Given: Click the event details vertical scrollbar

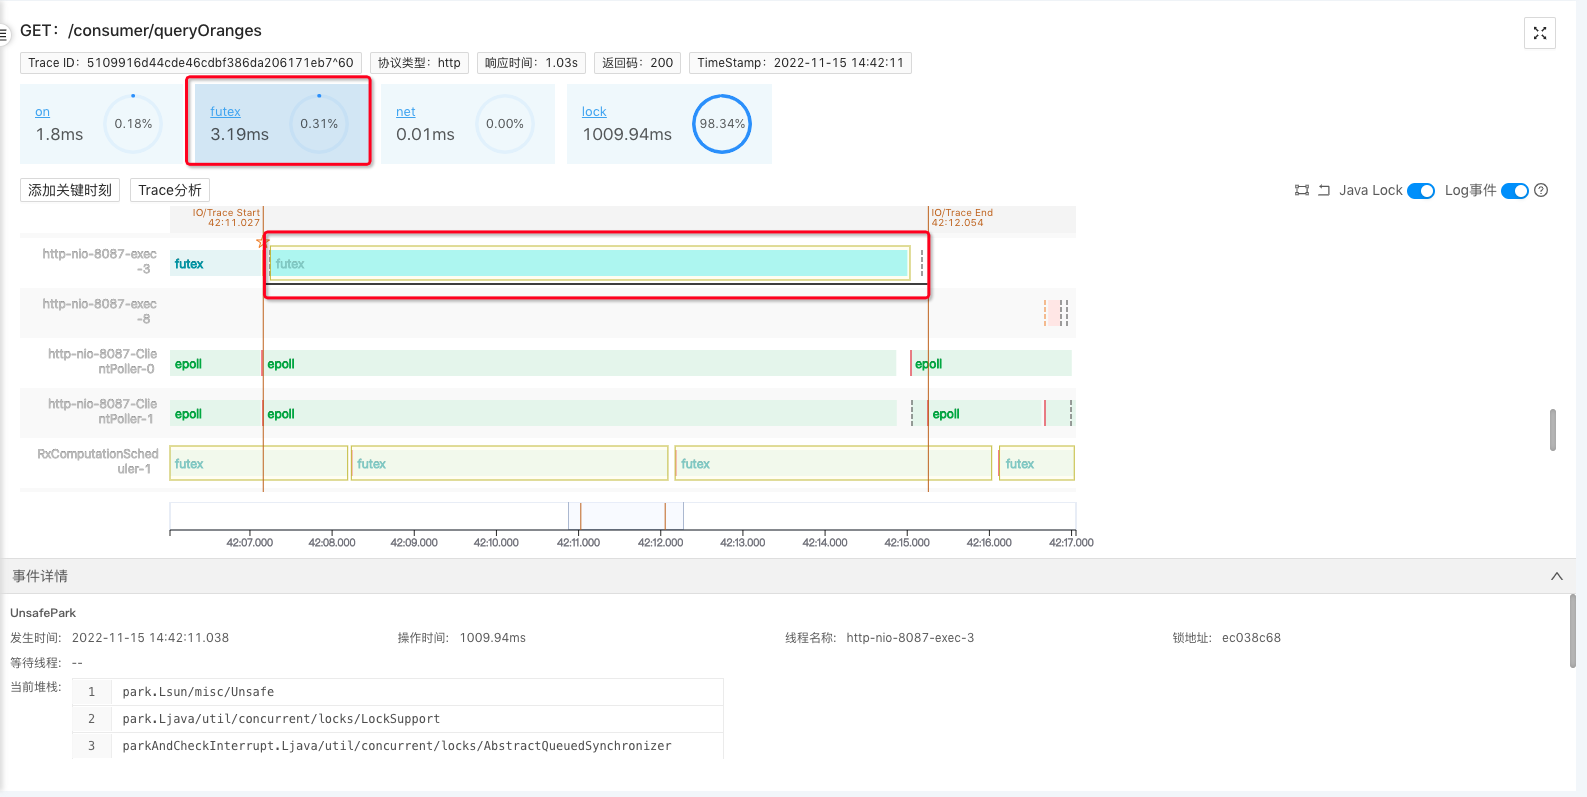Looking at the screenshot, I should [1571, 630].
